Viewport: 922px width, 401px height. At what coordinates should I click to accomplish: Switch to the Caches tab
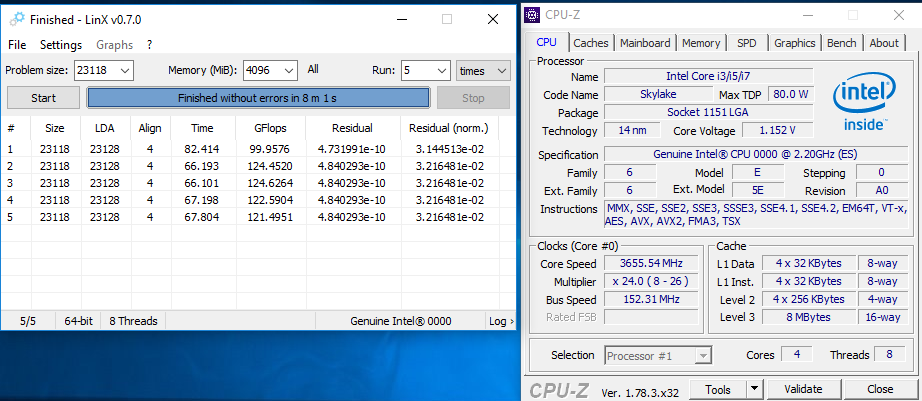click(x=591, y=43)
